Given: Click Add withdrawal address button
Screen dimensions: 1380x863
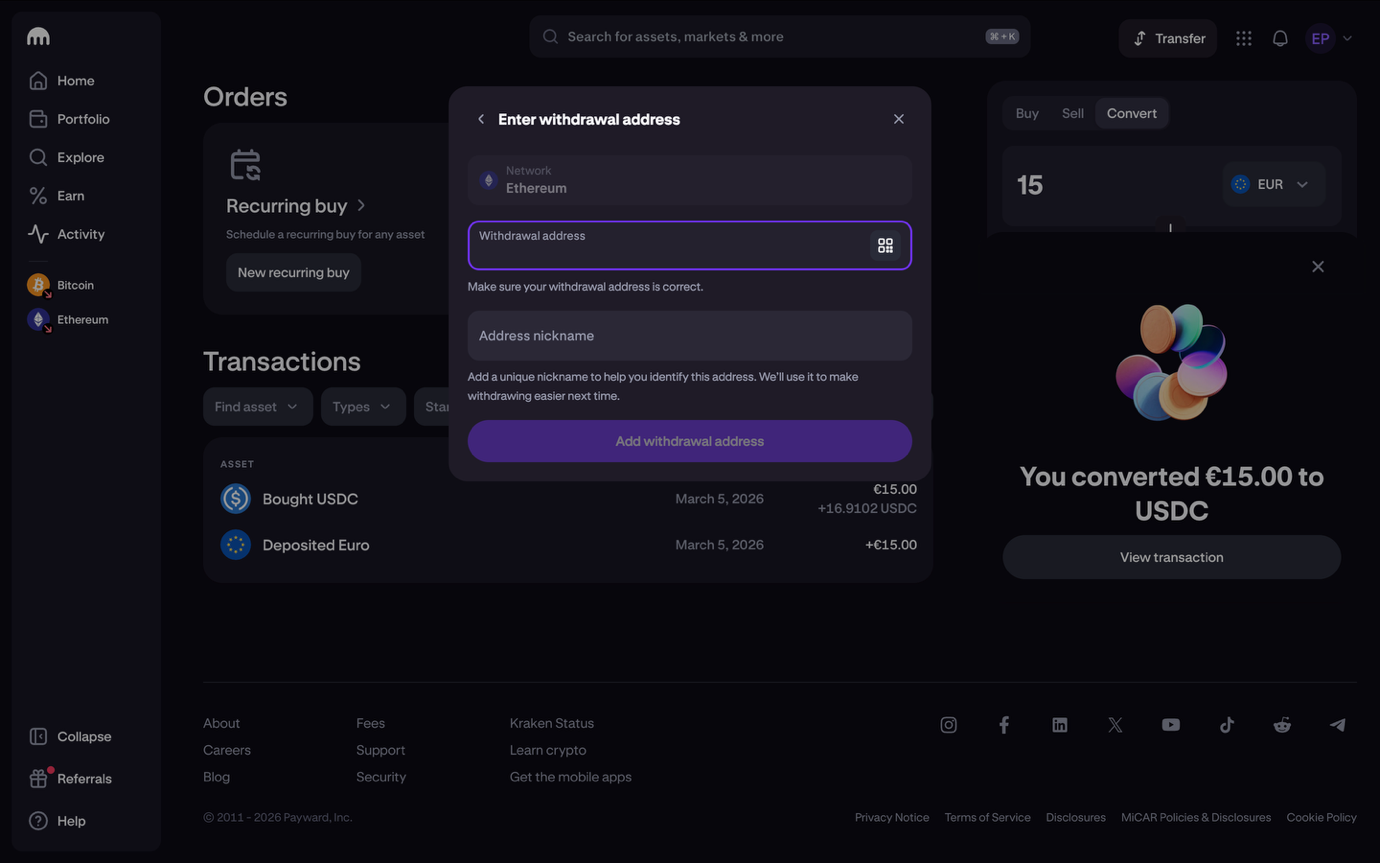Looking at the screenshot, I should tap(689, 441).
